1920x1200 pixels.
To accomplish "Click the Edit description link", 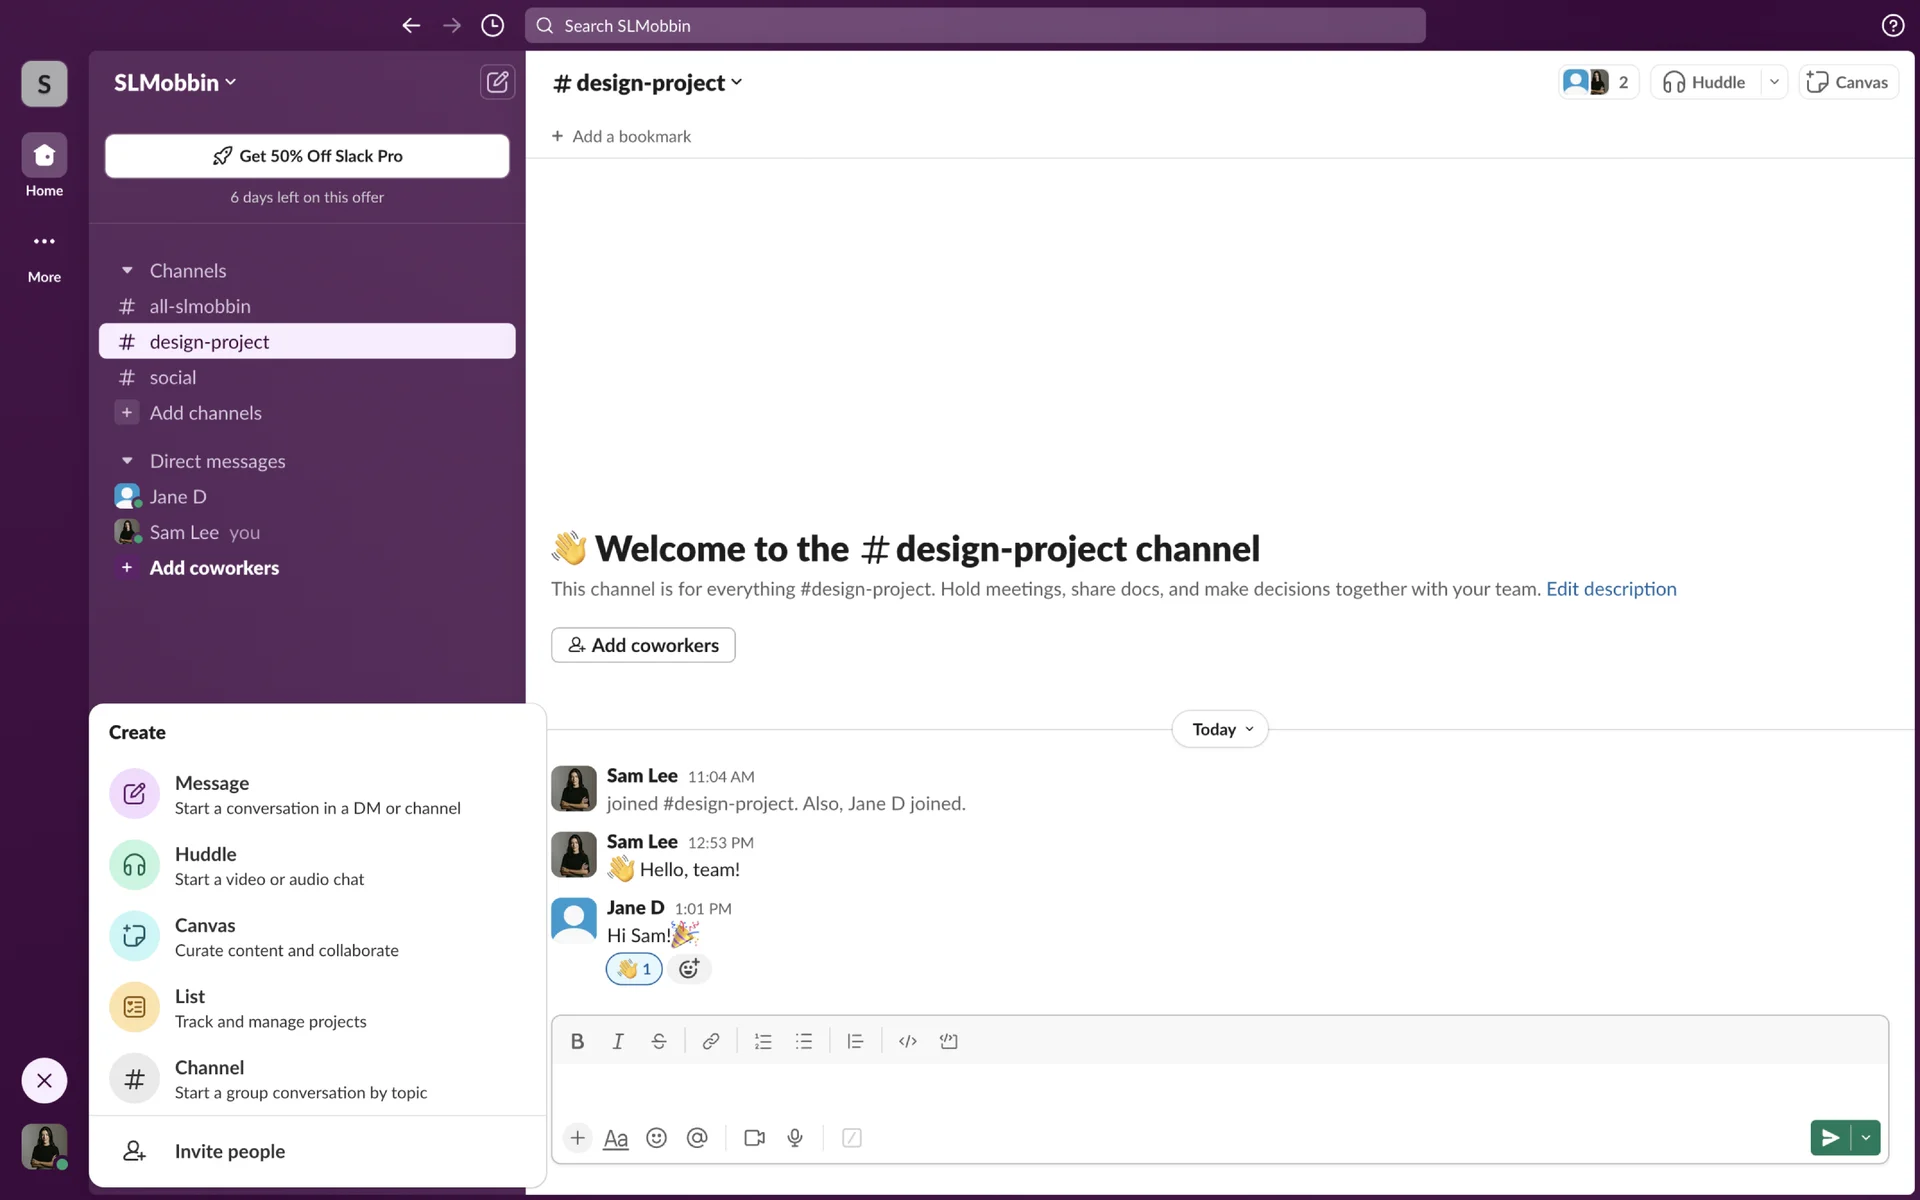I will point(1611,589).
